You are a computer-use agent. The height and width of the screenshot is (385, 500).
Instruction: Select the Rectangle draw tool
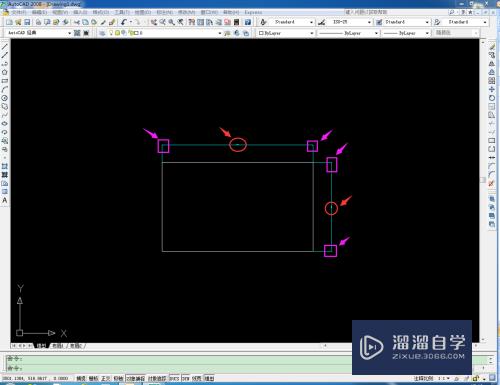[5, 81]
